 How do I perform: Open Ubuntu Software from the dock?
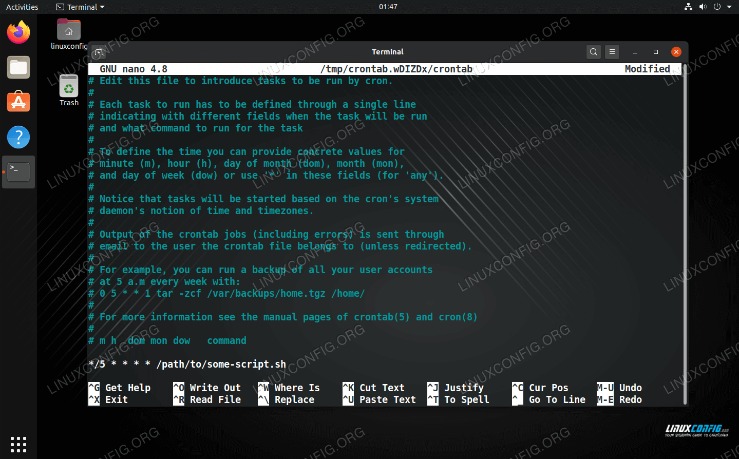pyautogui.click(x=18, y=101)
